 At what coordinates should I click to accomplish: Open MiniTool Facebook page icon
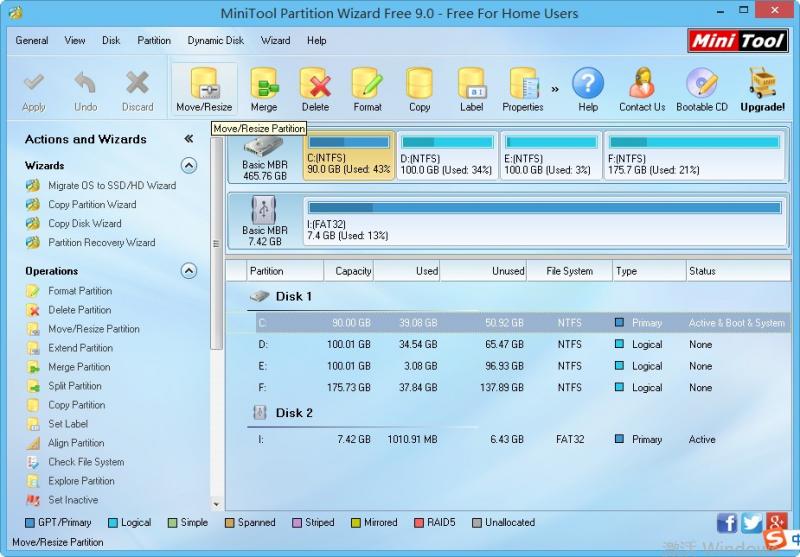[727, 523]
